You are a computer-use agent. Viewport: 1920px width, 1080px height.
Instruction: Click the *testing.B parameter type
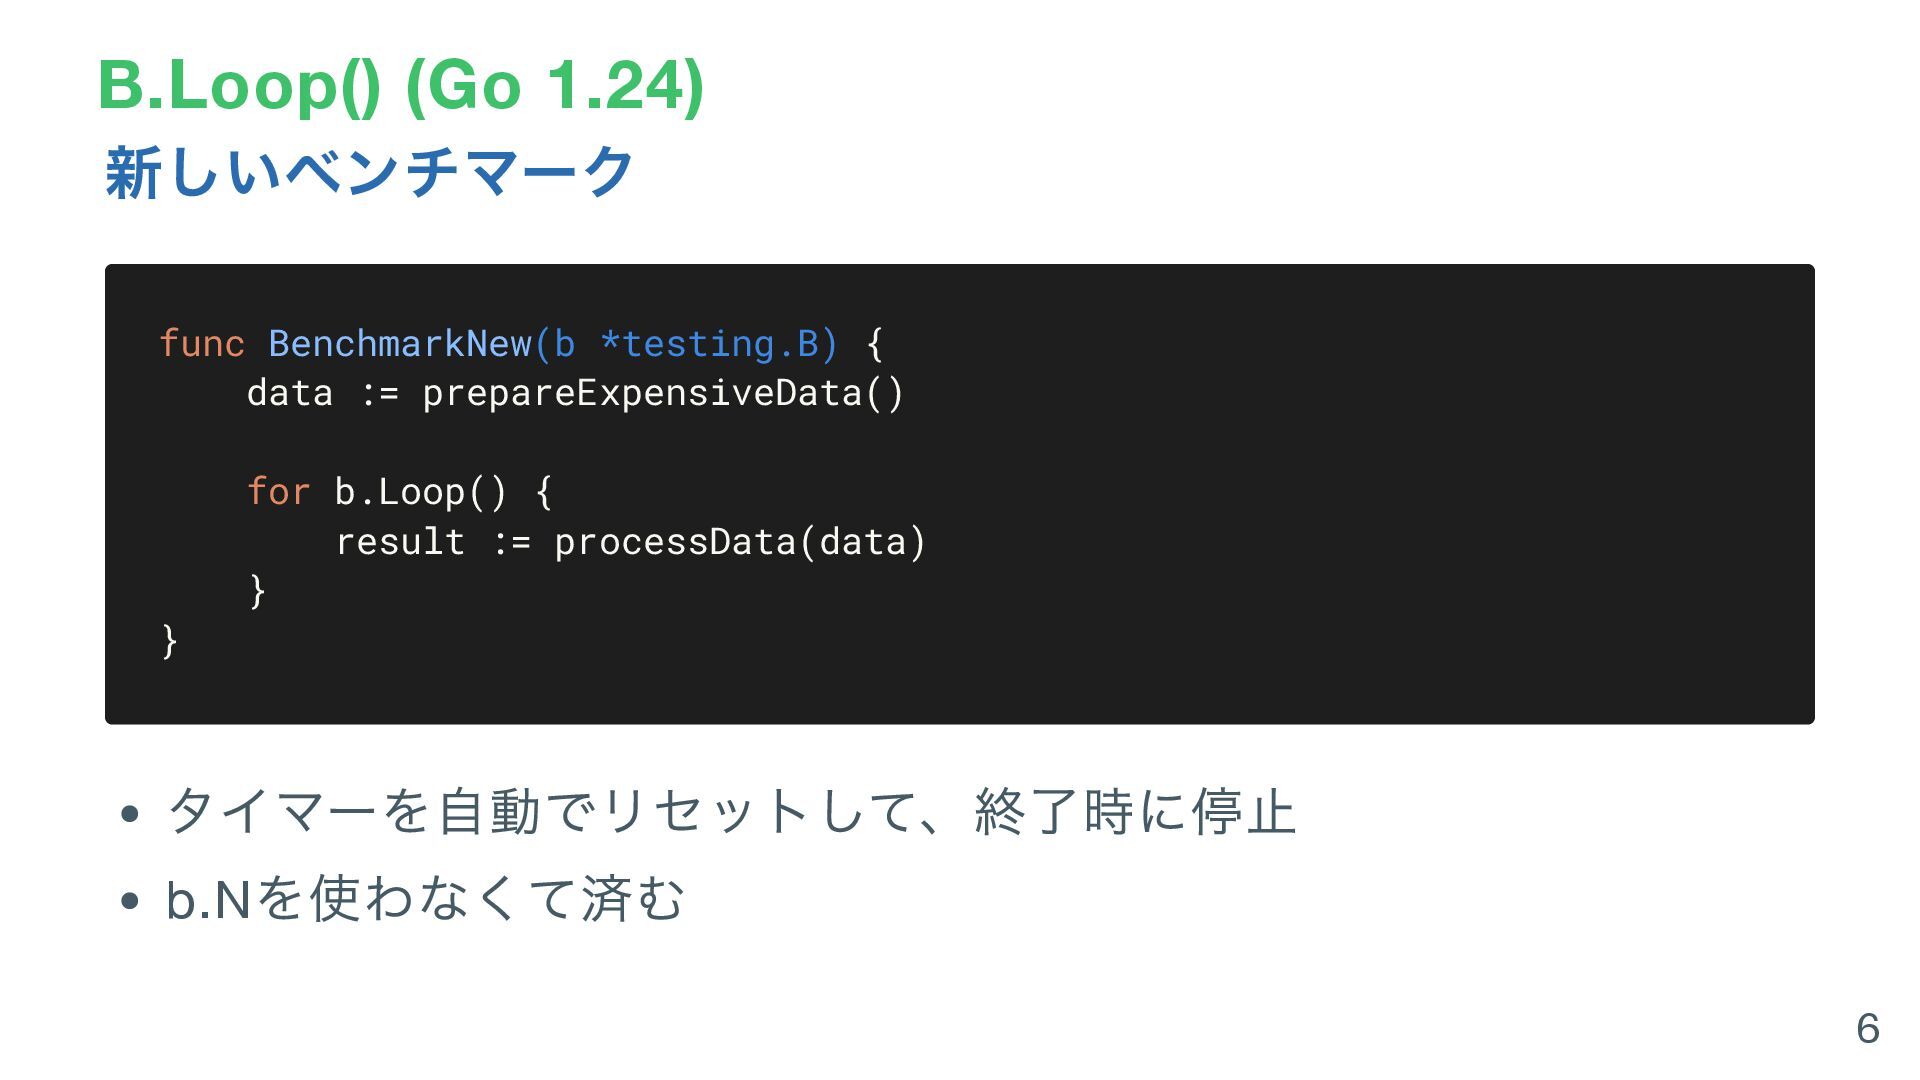click(708, 343)
